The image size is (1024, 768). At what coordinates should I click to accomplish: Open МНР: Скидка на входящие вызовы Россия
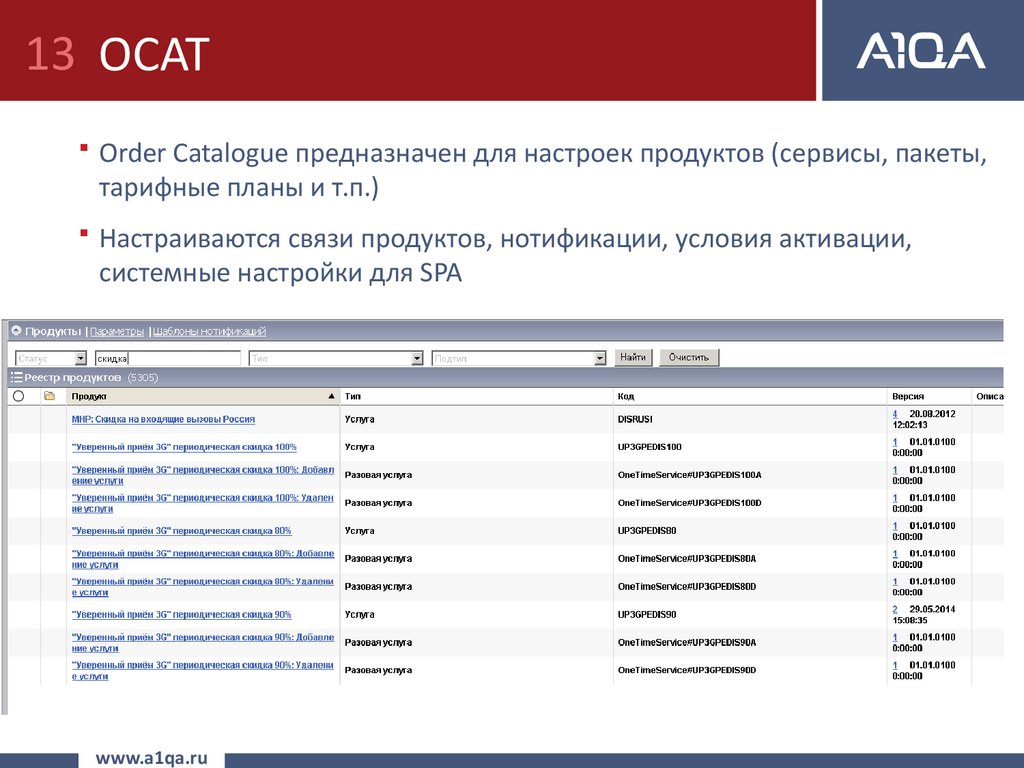[163, 419]
